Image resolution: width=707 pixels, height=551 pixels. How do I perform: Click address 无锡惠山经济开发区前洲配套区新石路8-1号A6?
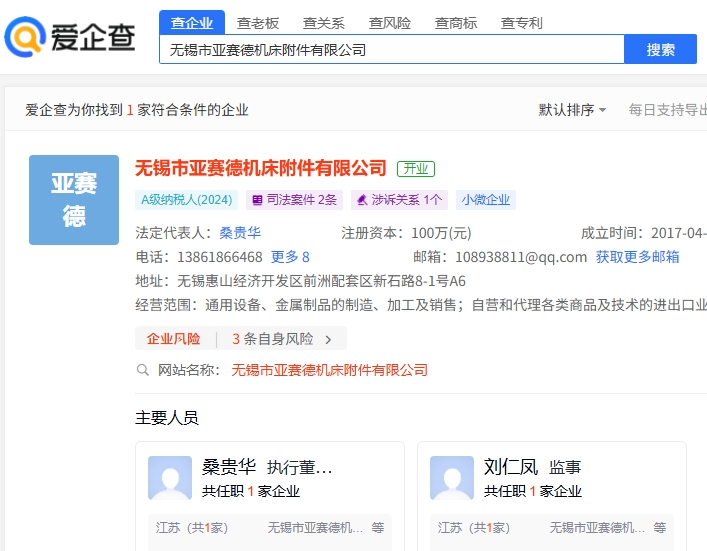(321, 281)
